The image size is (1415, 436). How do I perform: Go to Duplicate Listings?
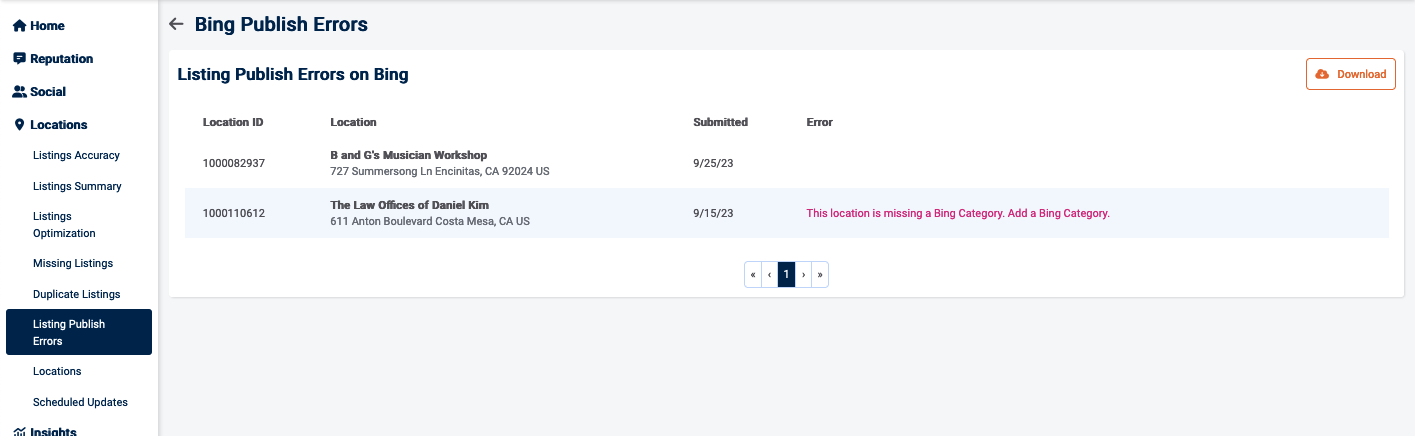point(76,294)
